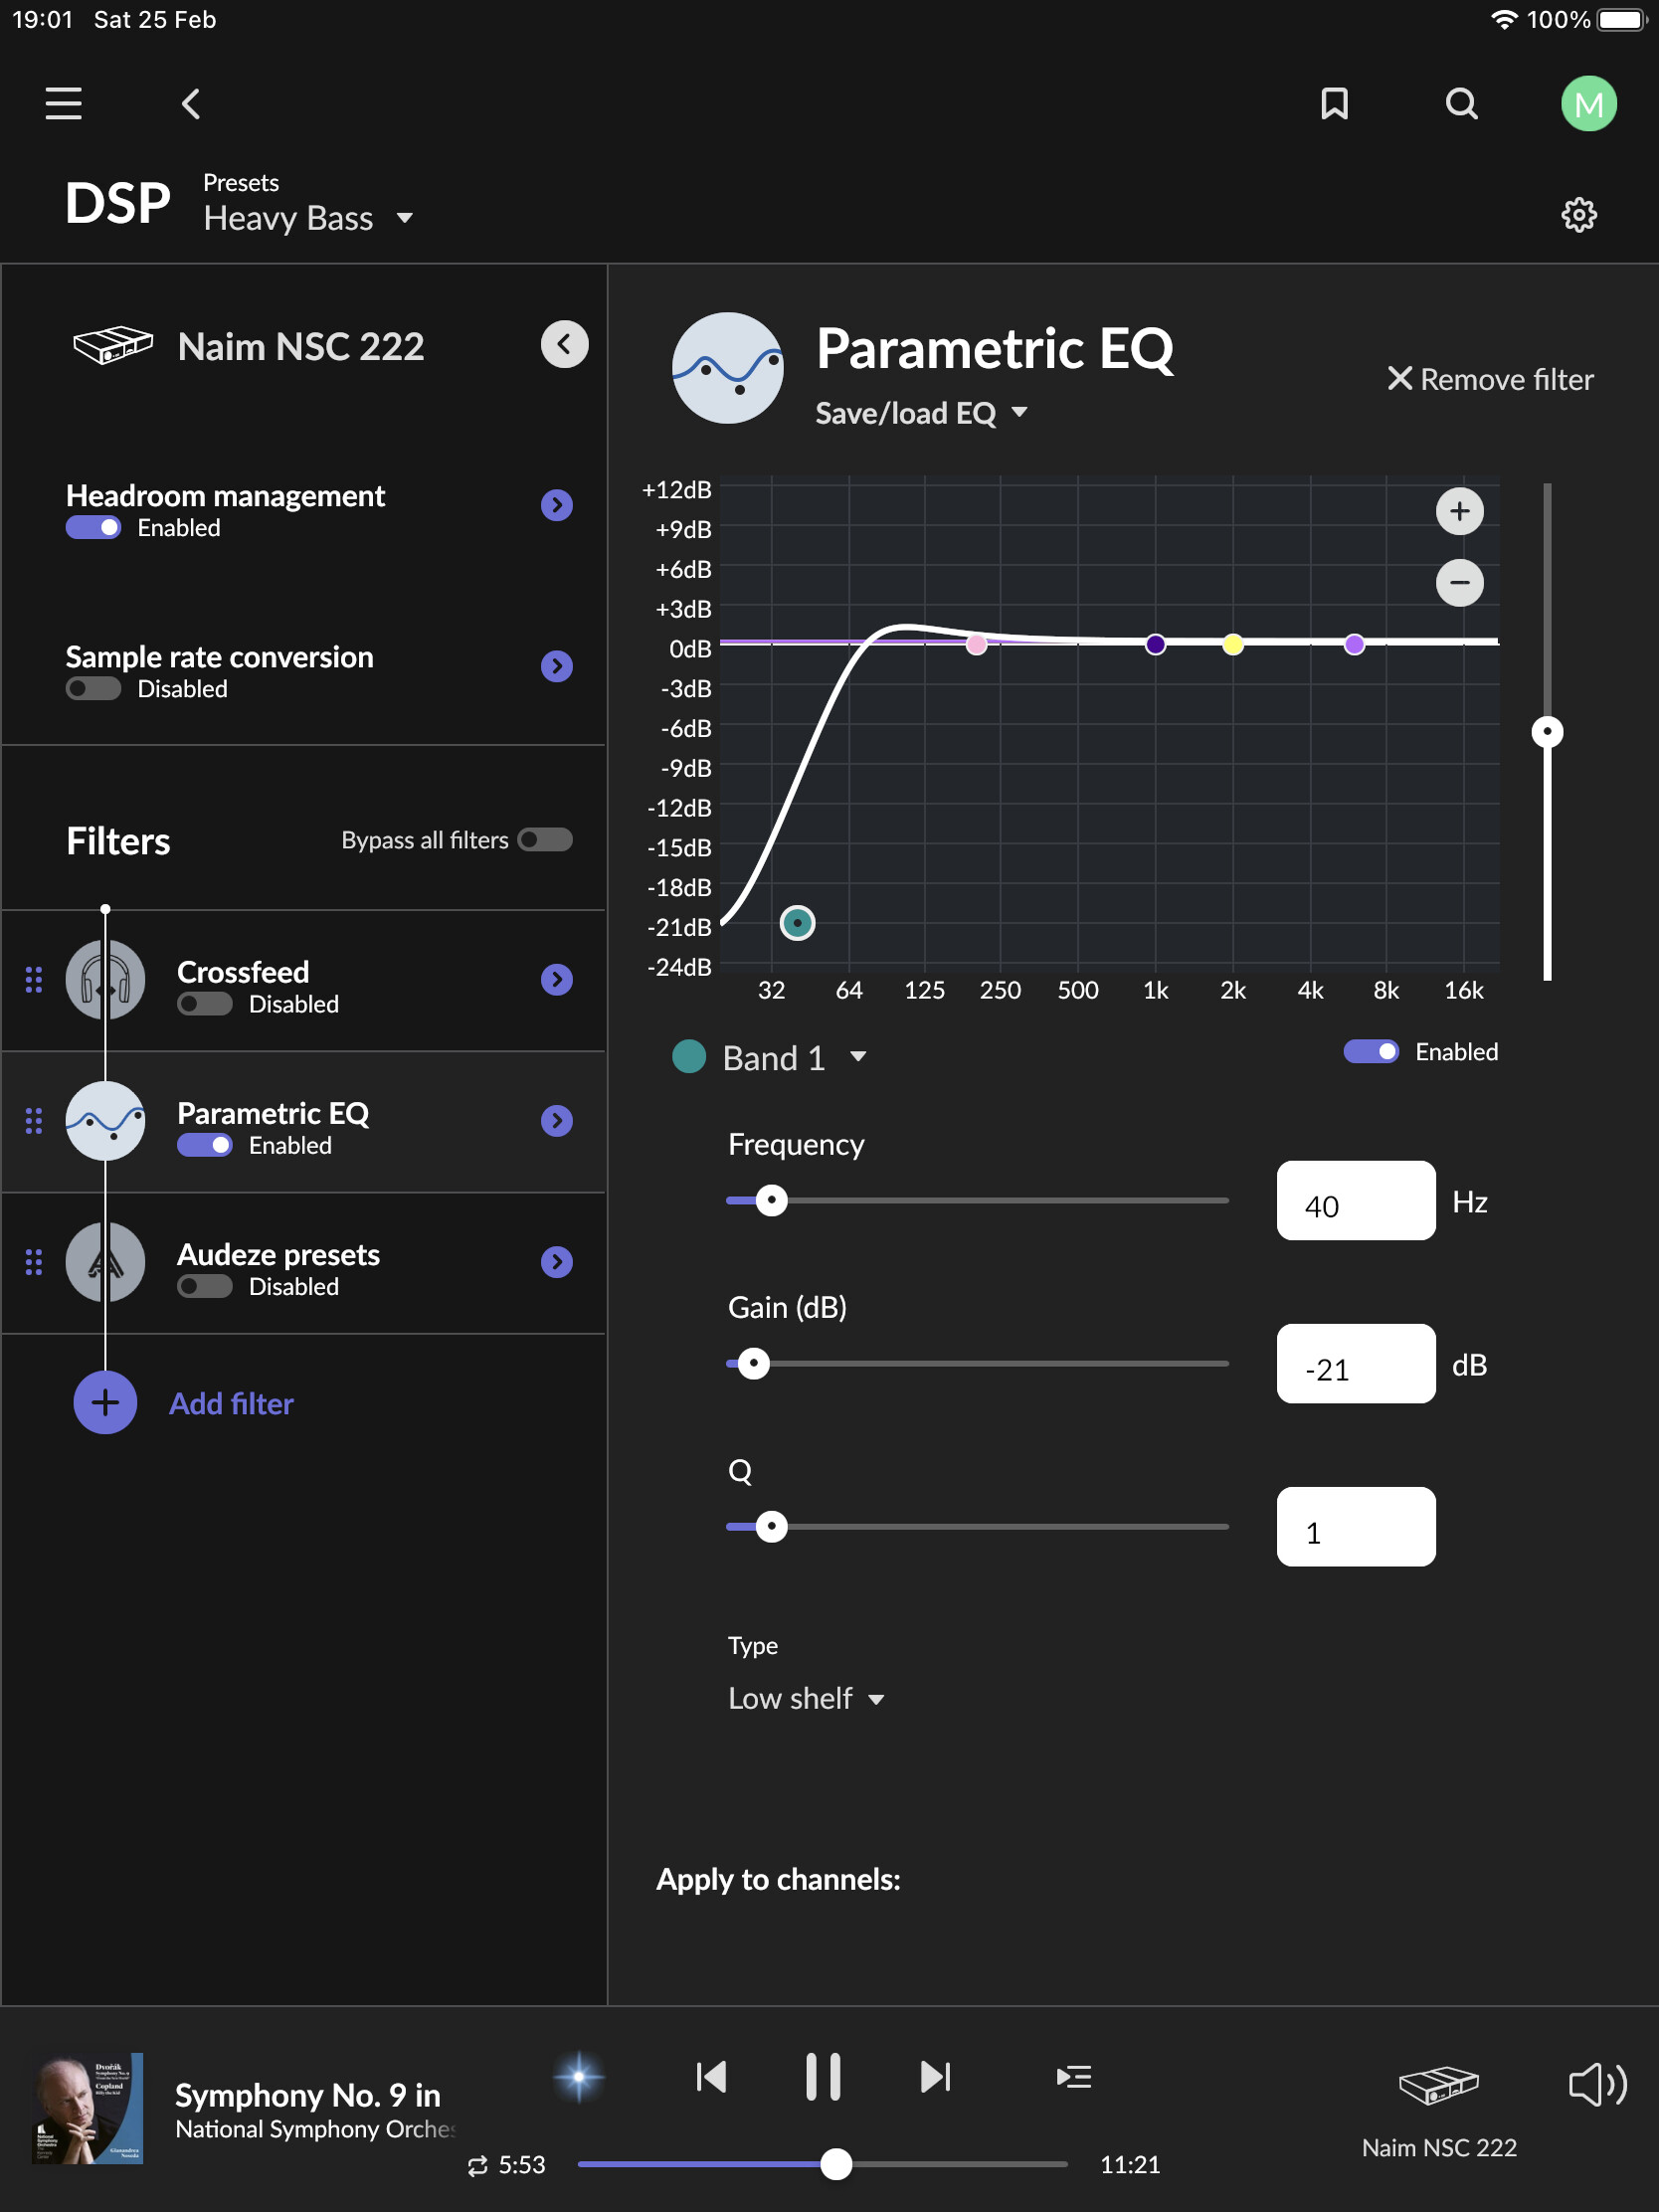Click Remove filter

pyautogui.click(x=1490, y=379)
